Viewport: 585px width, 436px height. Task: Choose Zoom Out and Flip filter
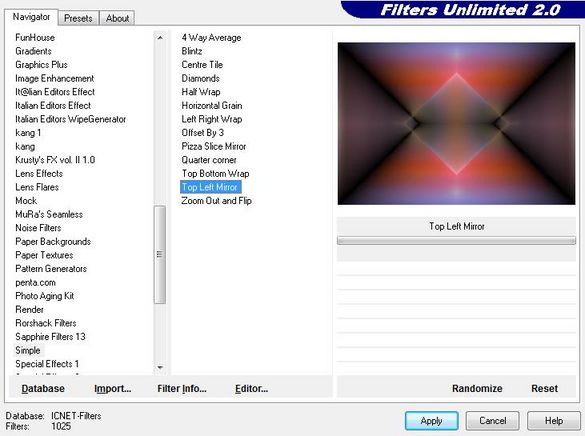[216, 201]
